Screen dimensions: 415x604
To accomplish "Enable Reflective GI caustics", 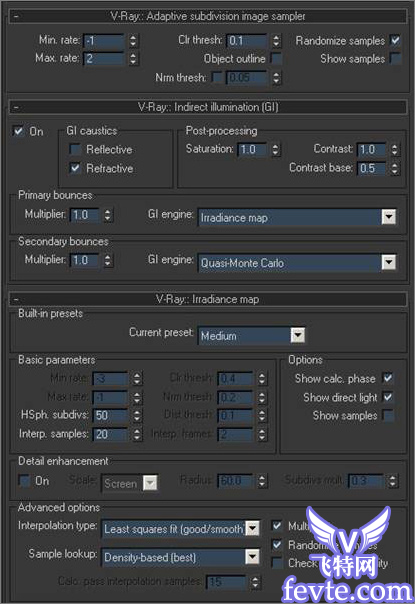I will pyautogui.click(x=75, y=149).
